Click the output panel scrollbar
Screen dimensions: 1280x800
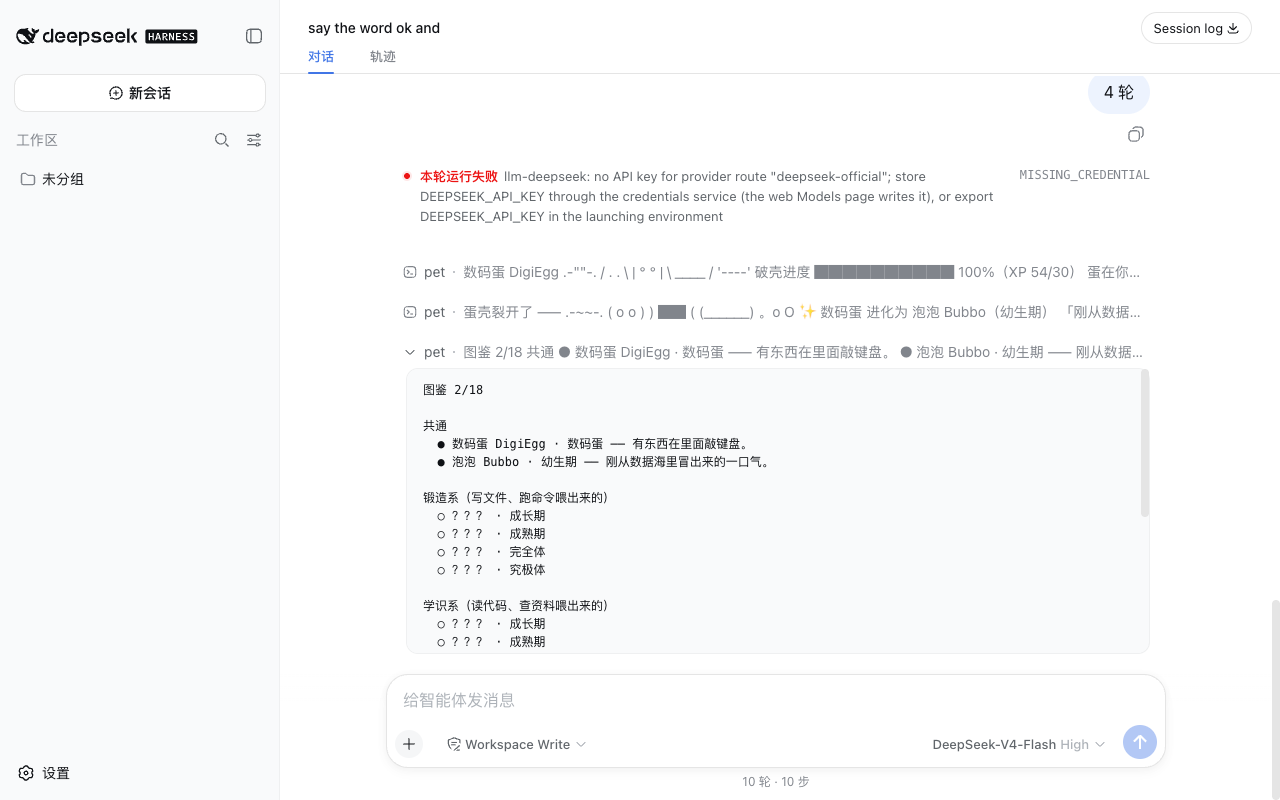[1145, 444]
